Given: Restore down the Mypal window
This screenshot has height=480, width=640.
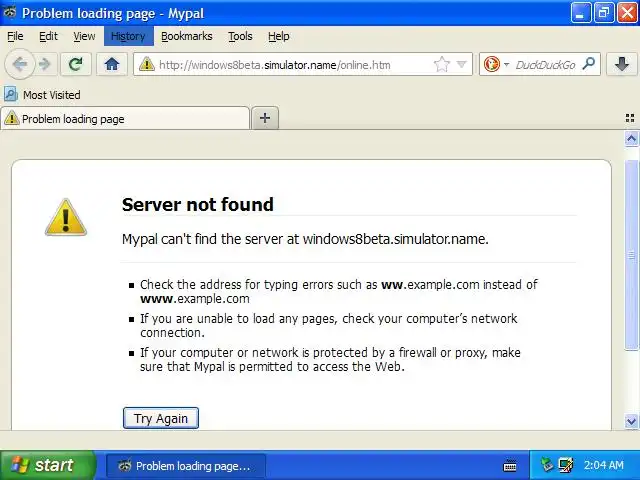Looking at the screenshot, I should coord(604,13).
